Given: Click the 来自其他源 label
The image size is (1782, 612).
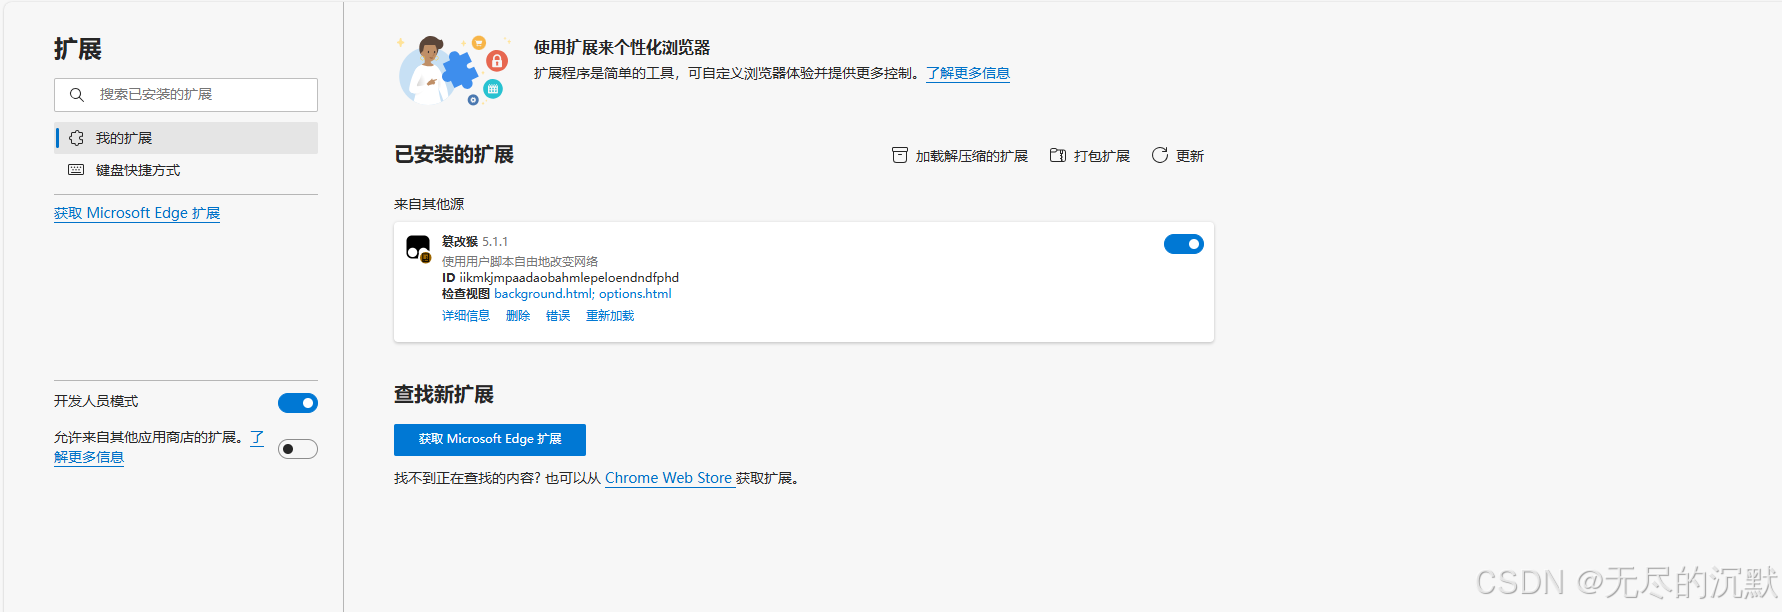Looking at the screenshot, I should [429, 204].
